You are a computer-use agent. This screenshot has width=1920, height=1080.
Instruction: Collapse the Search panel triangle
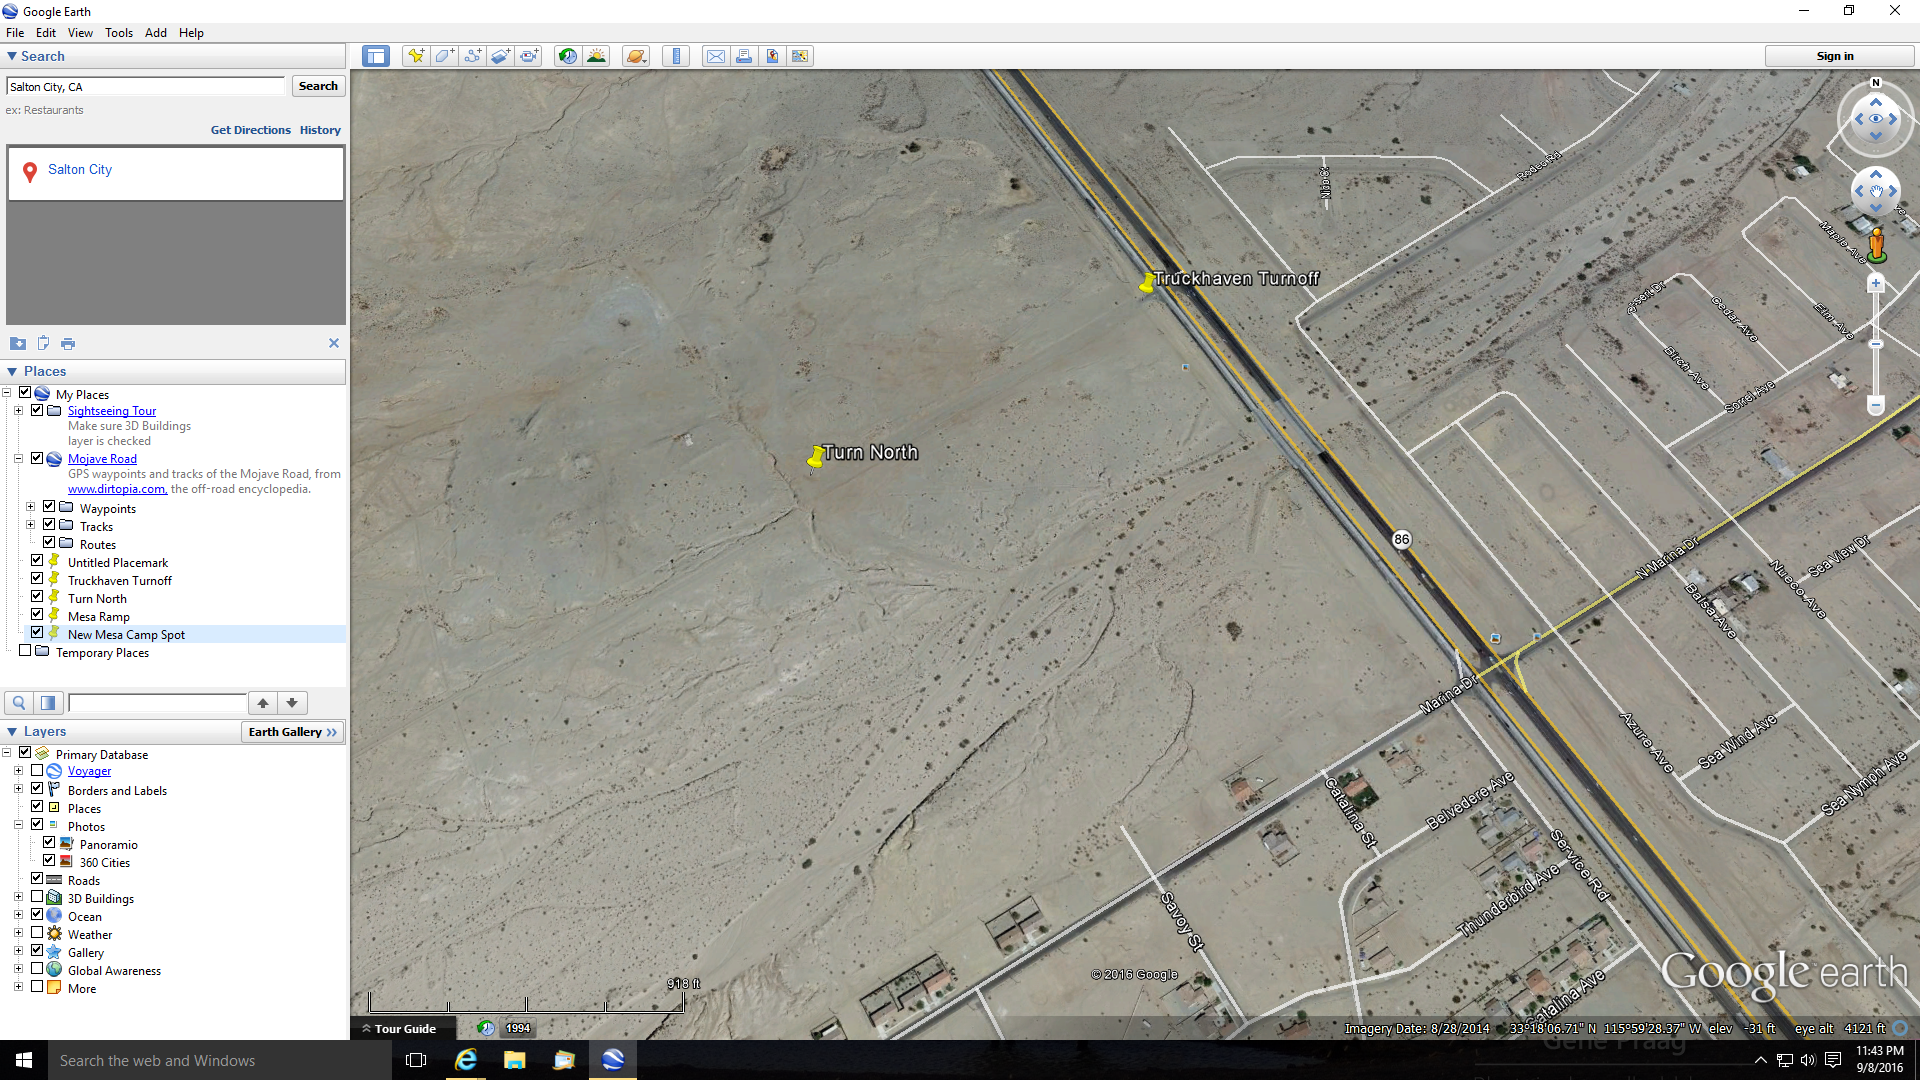(x=12, y=56)
